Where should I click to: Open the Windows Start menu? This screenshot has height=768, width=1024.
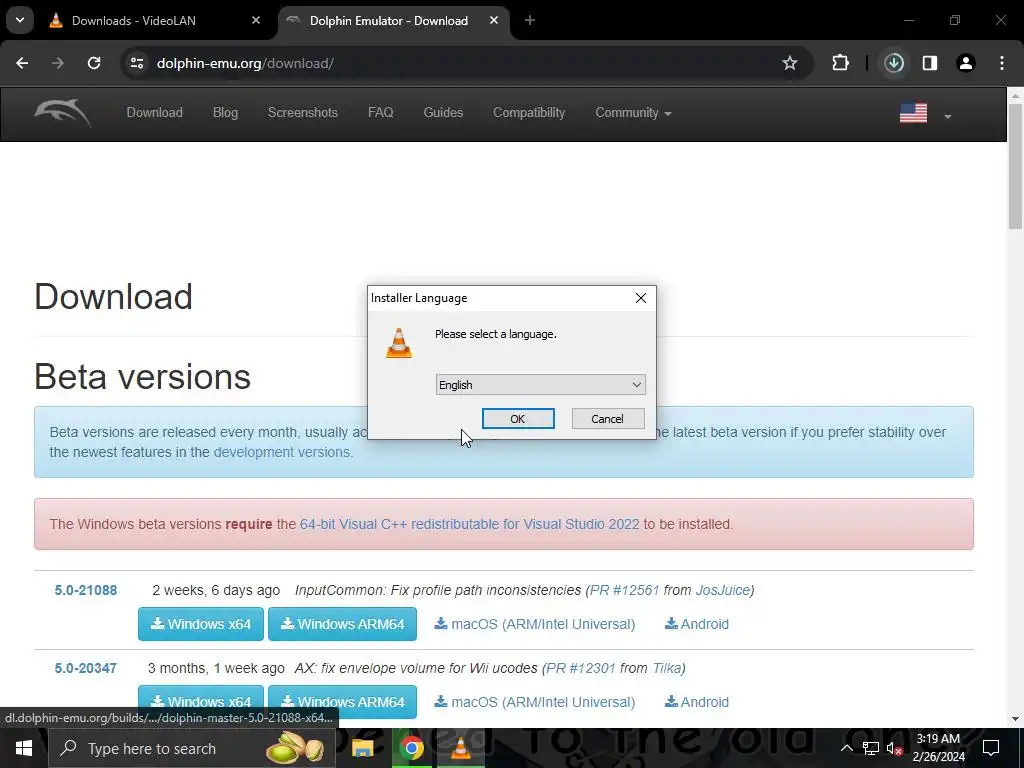point(24,748)
